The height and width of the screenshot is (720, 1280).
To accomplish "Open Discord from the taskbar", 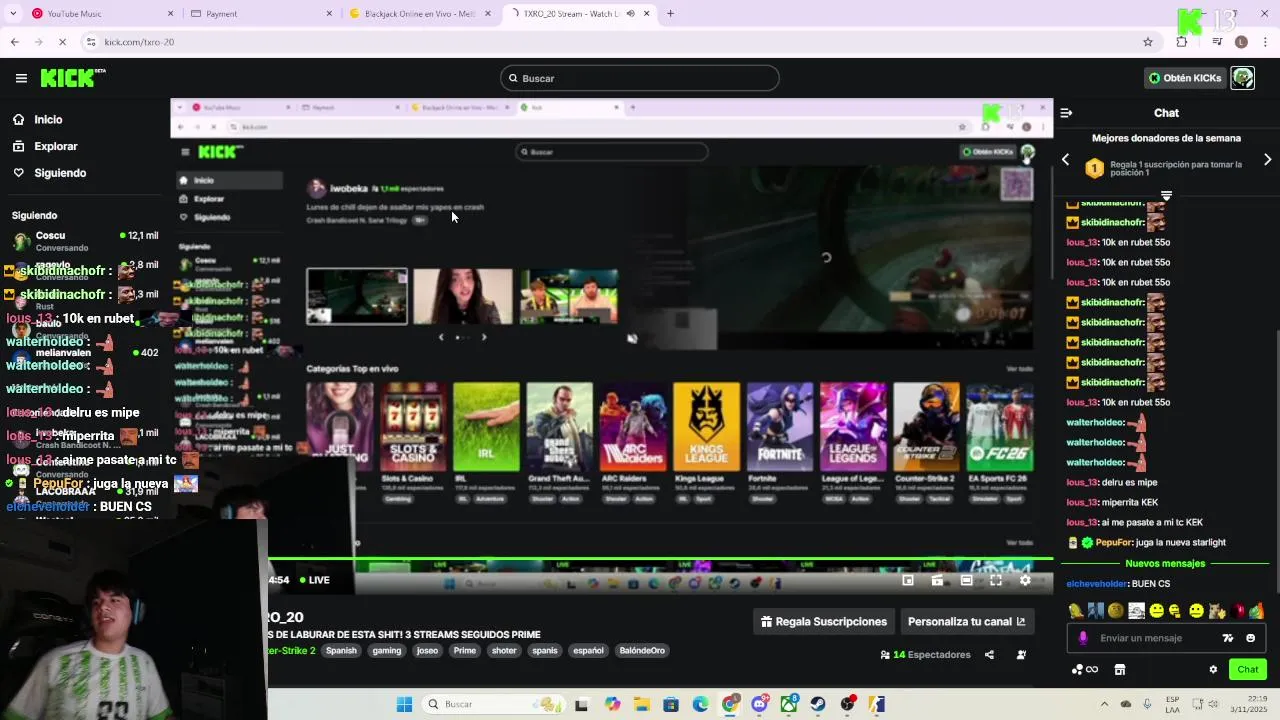I will pos(759,704).
